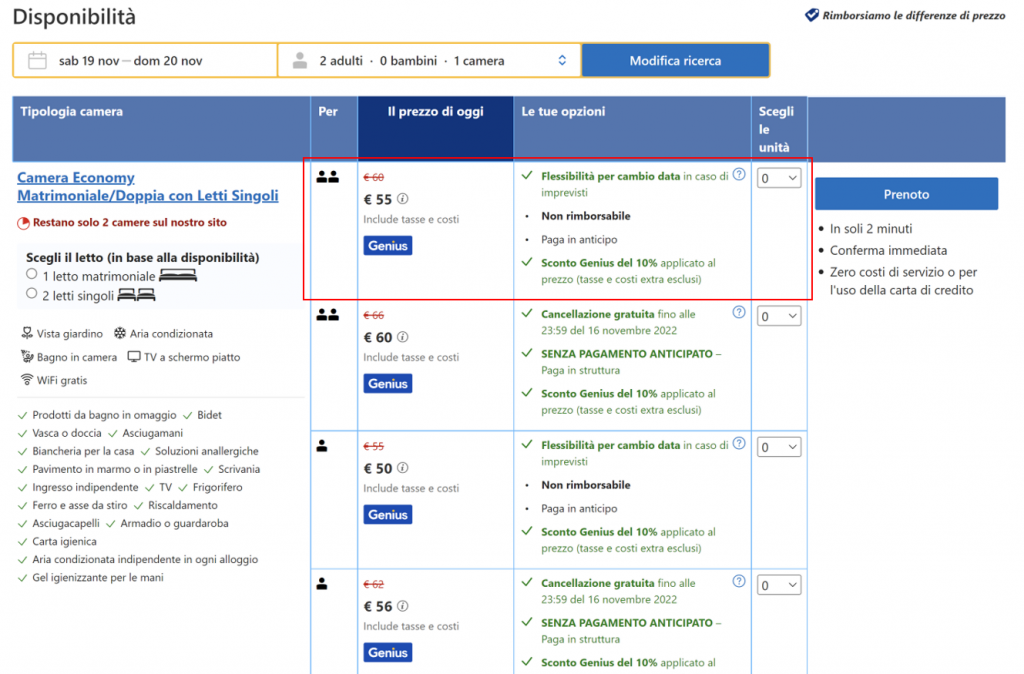This screenshot has width=1024, height=674.
Task: Click the Il prezzo di oggi column header
Action: 435,112
